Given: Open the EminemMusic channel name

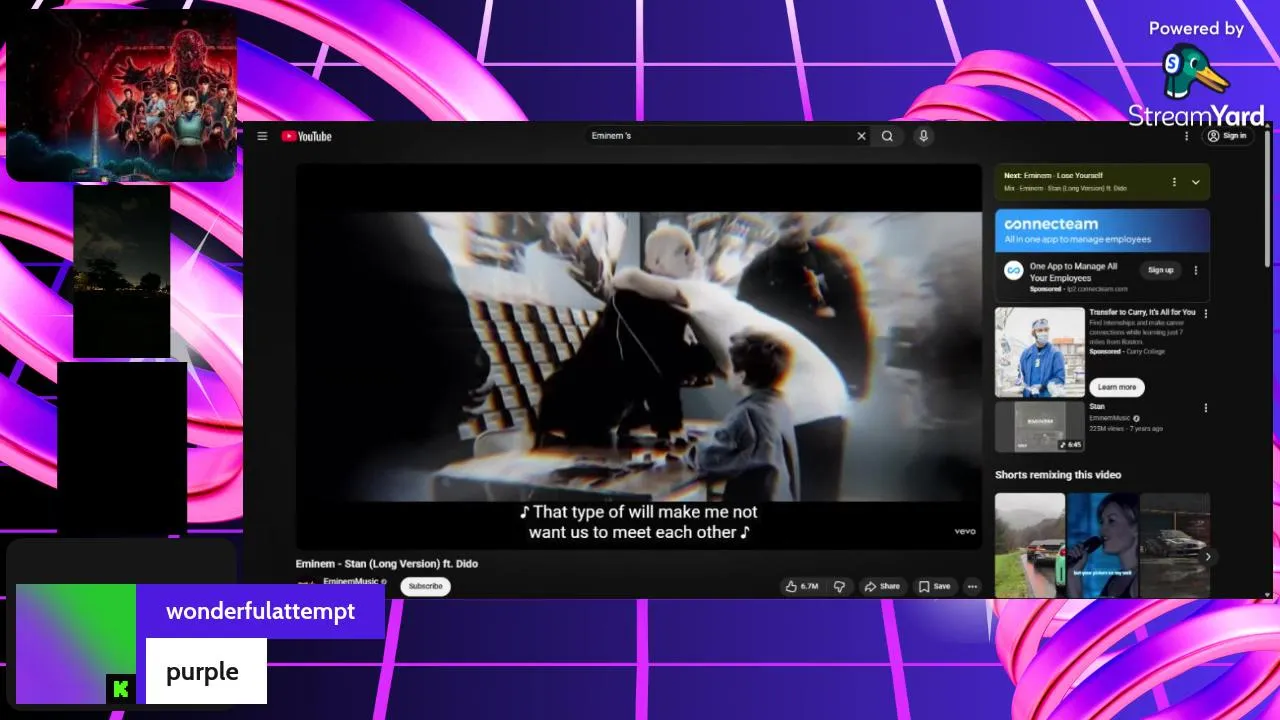Looking at the screenshot, I should click(x=351, y=581).
